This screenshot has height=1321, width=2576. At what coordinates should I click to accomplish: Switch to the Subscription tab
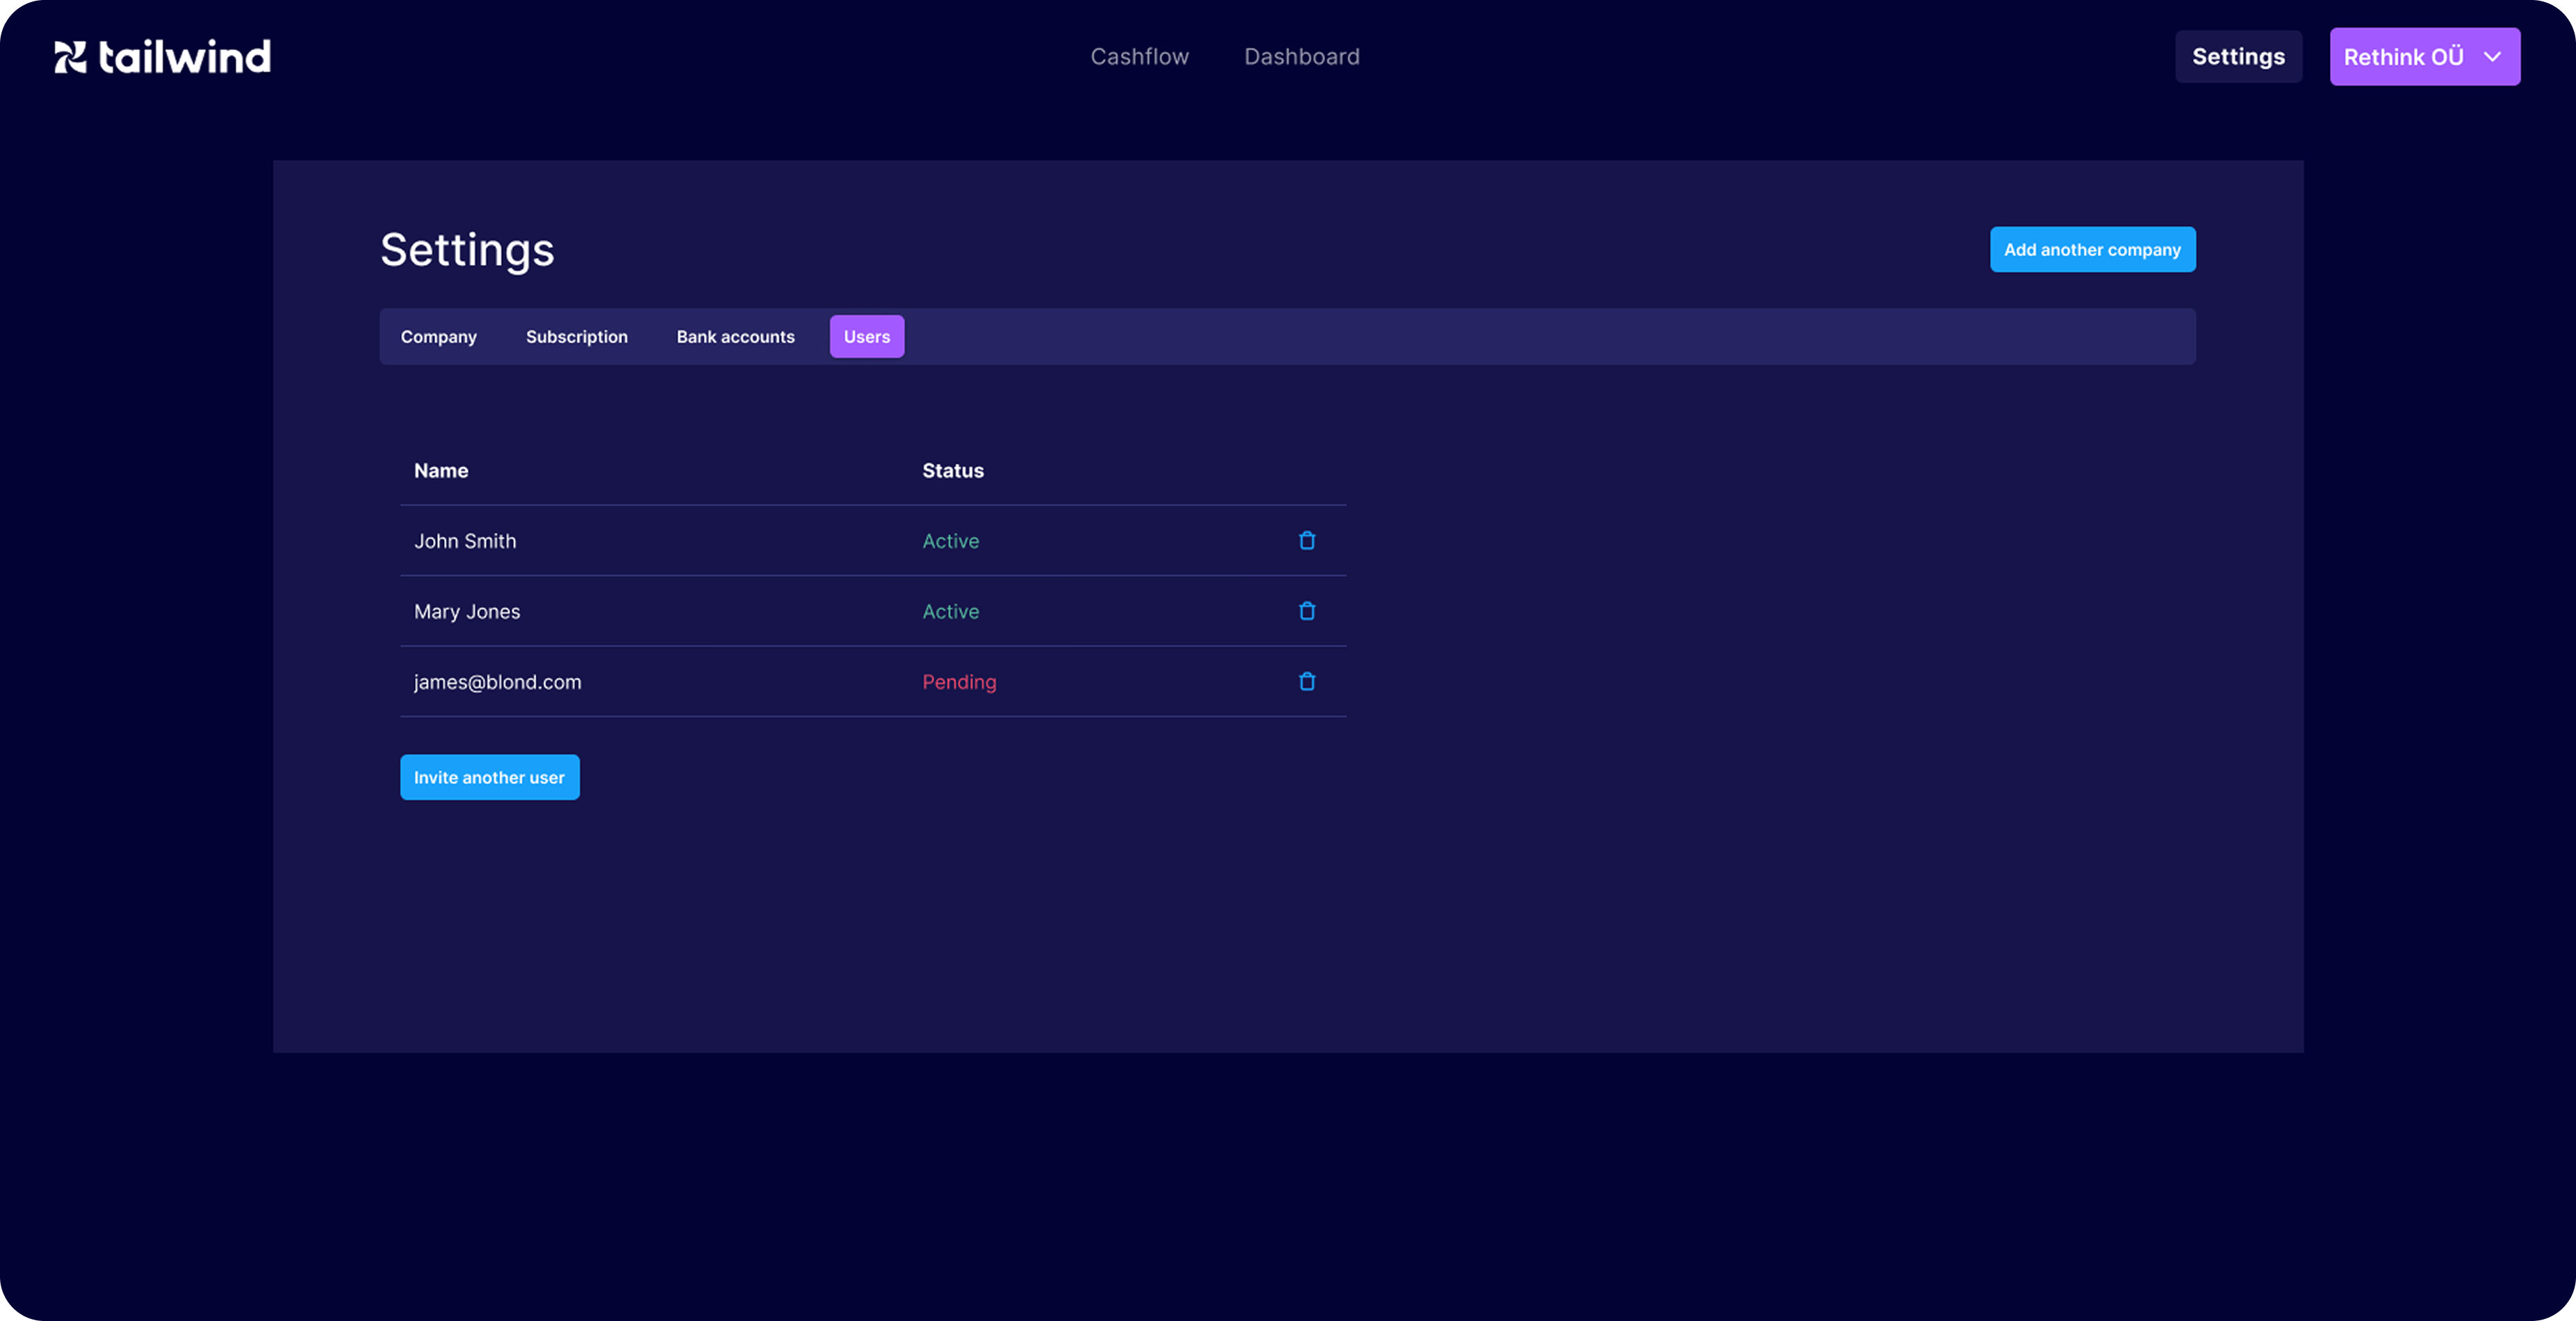(576, 337)
